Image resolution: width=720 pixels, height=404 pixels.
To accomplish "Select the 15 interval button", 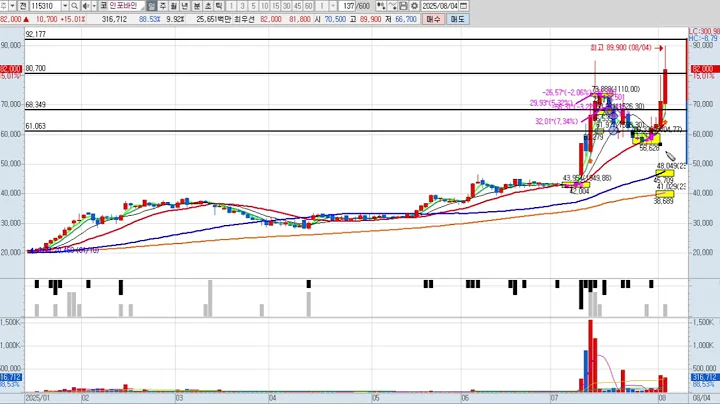I will pyautogui.click(x=276, y=6).
